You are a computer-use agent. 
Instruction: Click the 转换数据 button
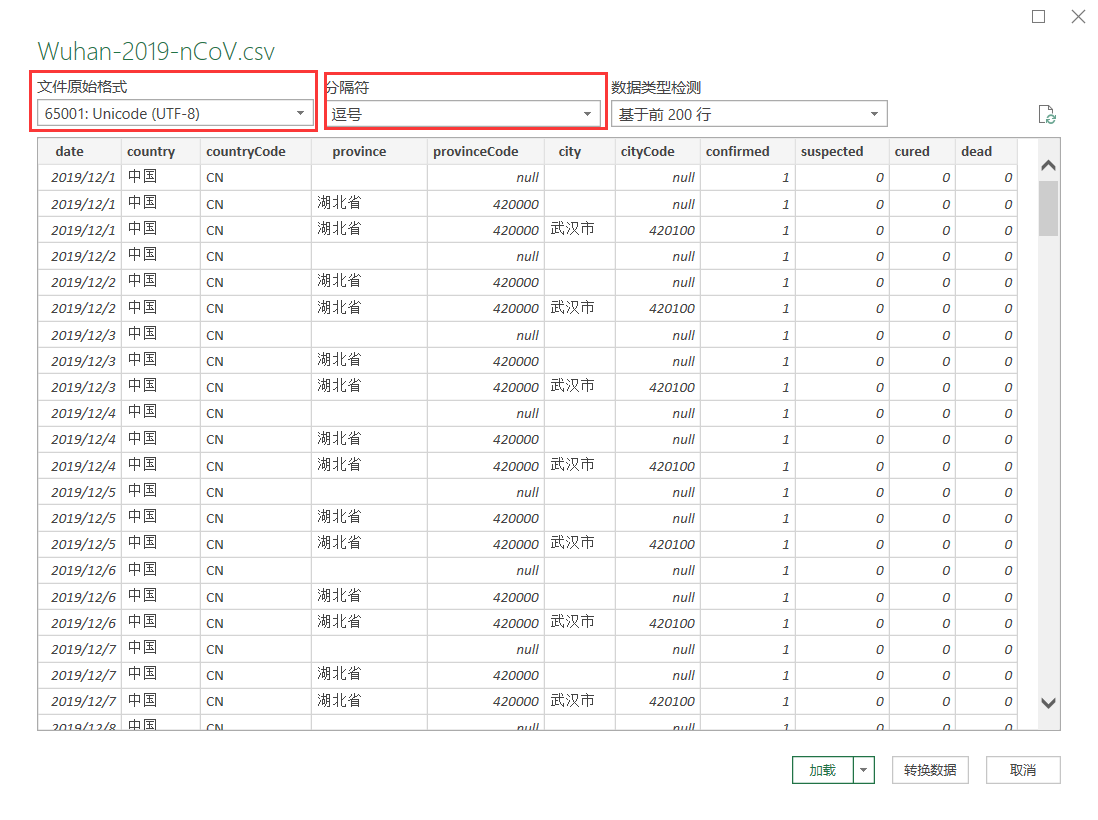click(930, 770)
